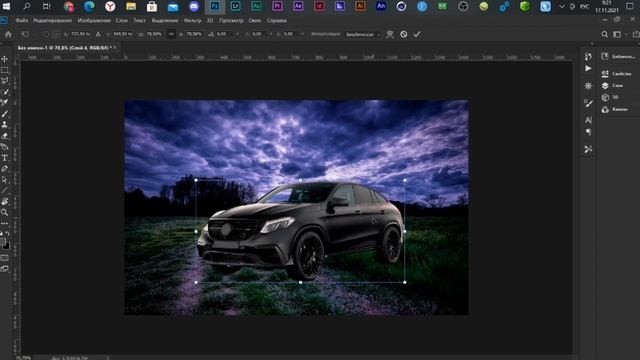Select the document tab Без имени-1
Image resolution: width=640 pixels, height=360 pixels.
(64, 48)
